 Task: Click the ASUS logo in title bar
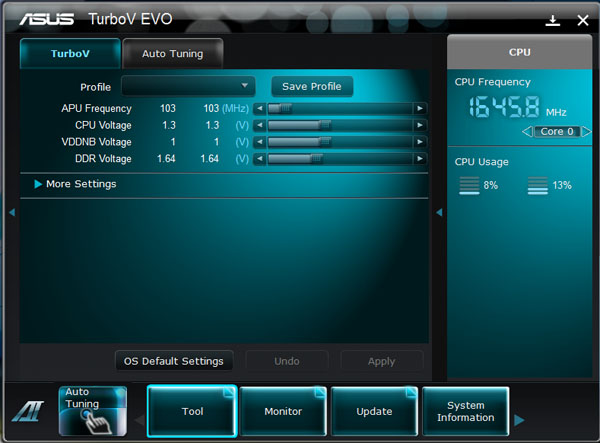point(47,19)
